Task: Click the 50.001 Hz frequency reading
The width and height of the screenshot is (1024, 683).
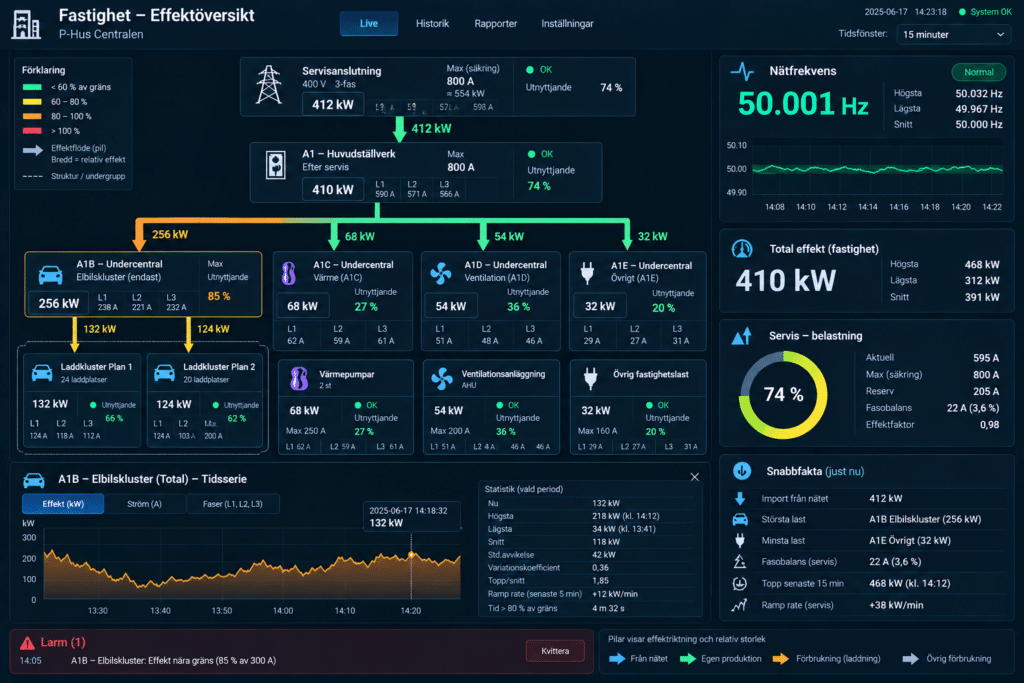Action: coord(803,104)
